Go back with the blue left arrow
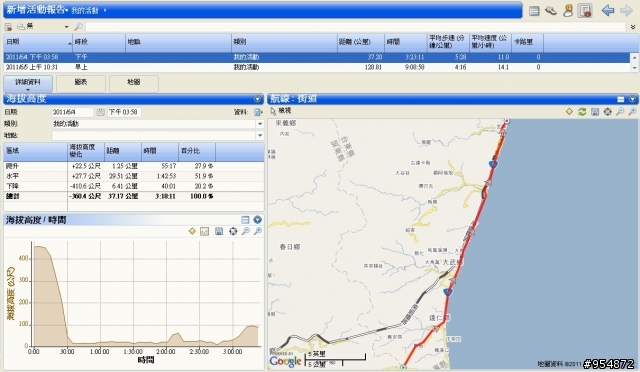Viewport: 640px width, 372px height. [x=608, y=11]
